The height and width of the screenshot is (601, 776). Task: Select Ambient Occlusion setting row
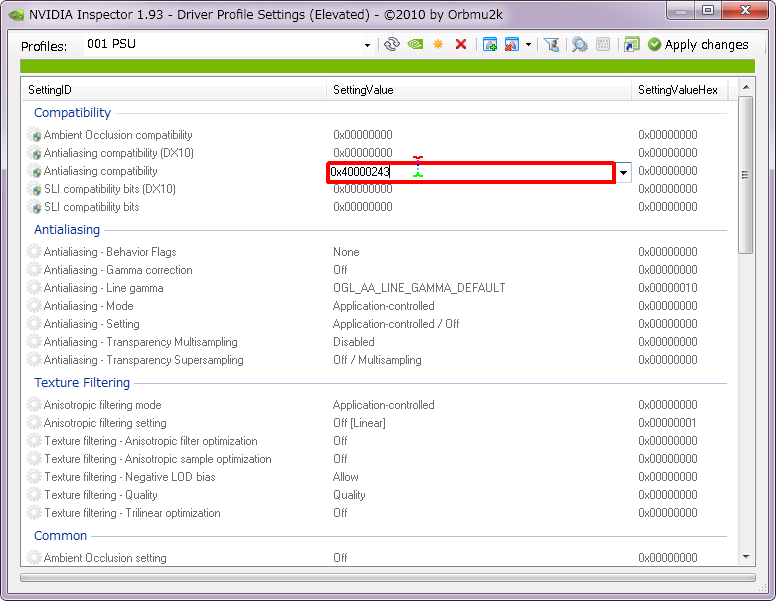[376, 557]
